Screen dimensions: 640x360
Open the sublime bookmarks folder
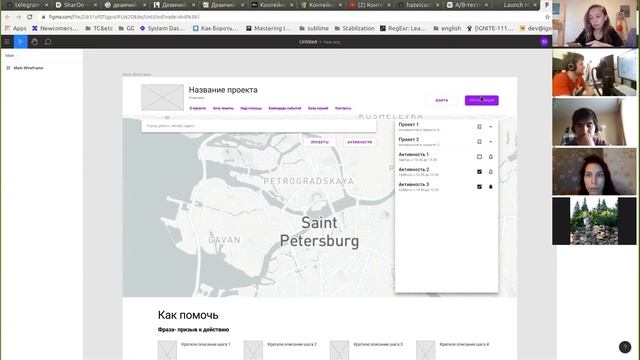pos(313,28)
